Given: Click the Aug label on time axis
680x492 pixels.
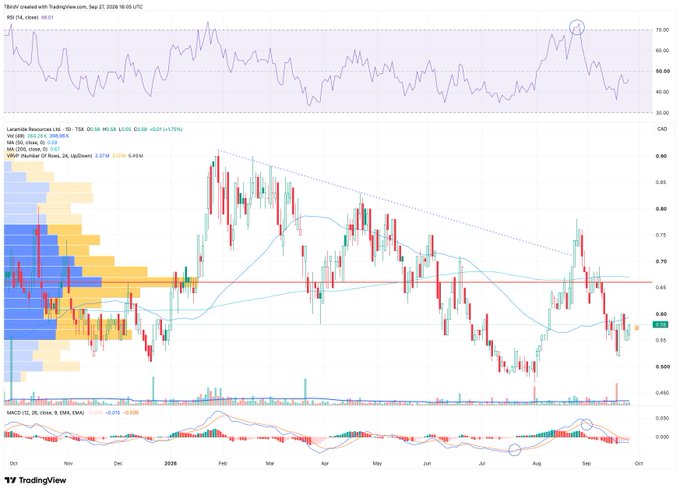Looking at the screenshot, I should pos(536,463).
